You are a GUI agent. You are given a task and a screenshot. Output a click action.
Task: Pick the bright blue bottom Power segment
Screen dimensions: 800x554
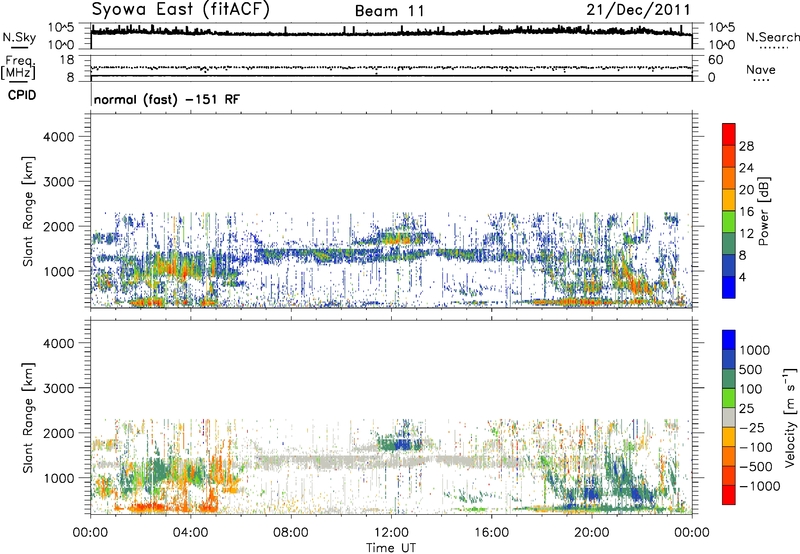click(x=729, y=287)
